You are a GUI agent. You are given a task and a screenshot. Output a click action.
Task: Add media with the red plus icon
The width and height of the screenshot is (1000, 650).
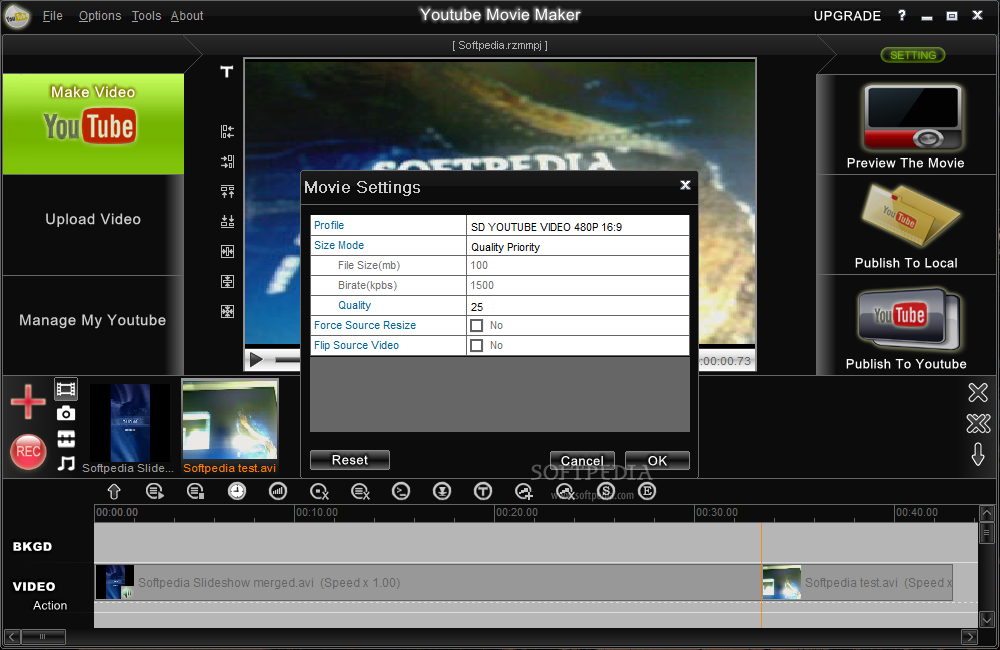tap(28, 402)
